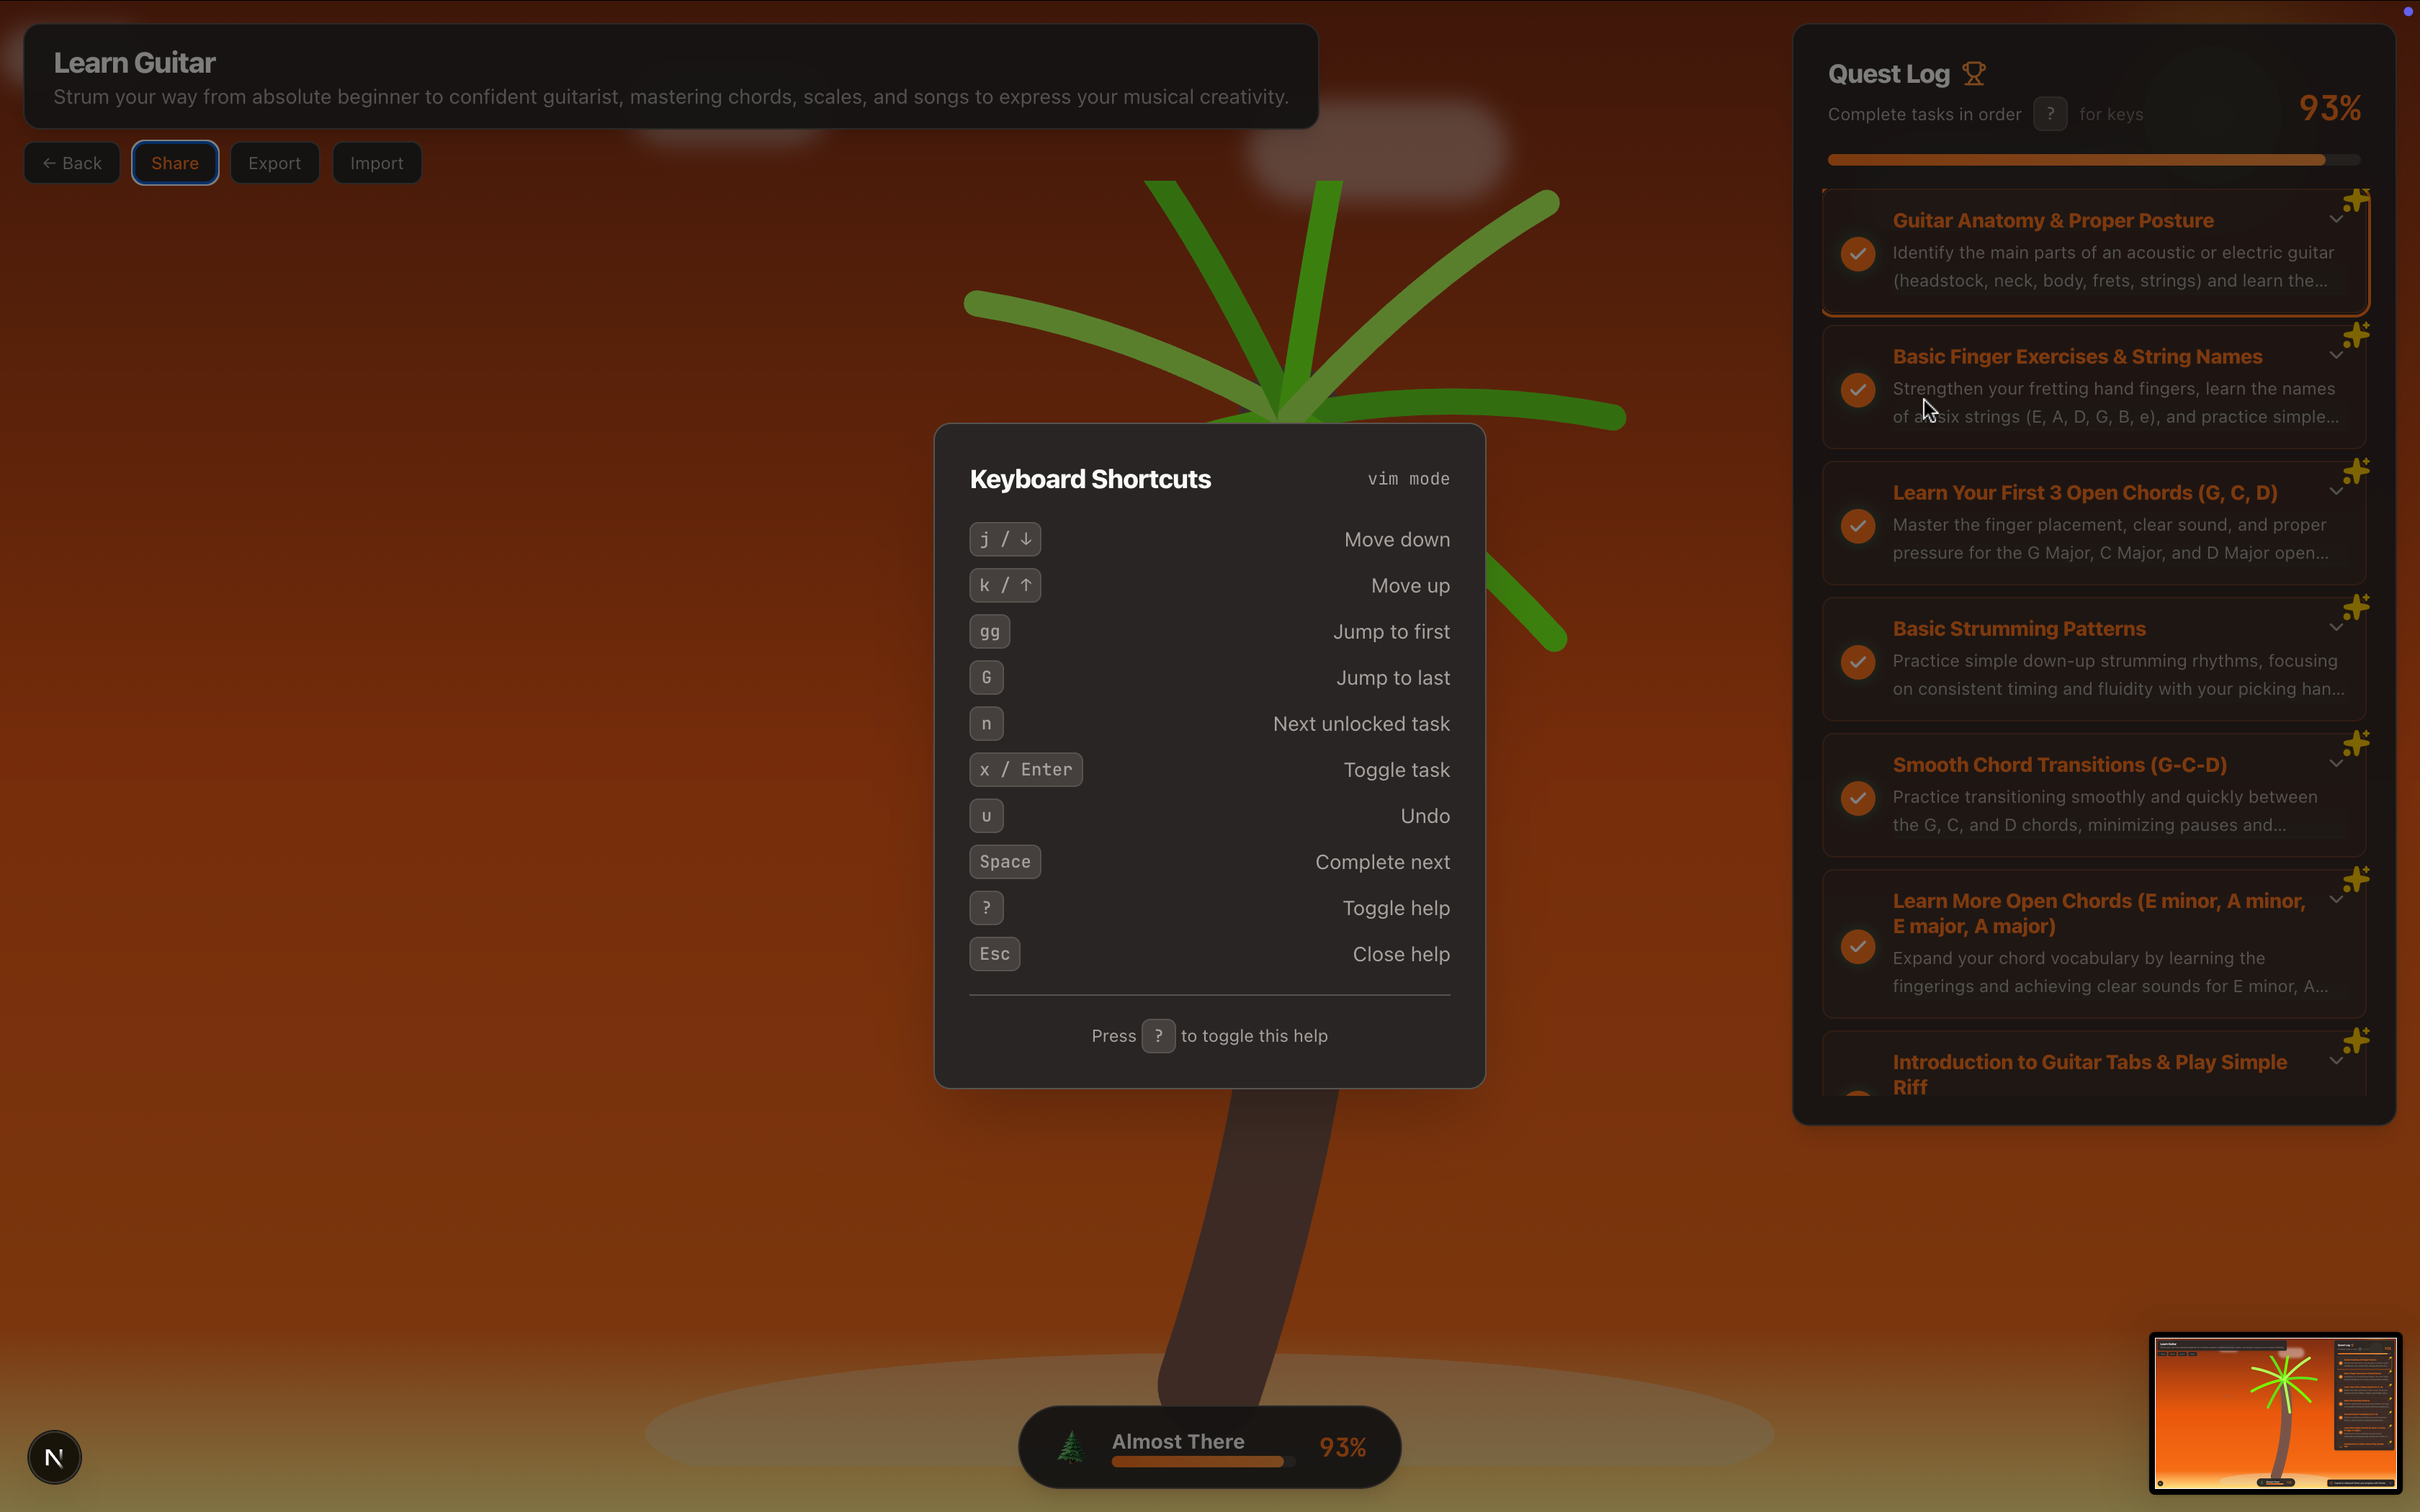This screenshot has width=2420, height=1512.
Task: Toggle the Smooth Chord Transitions task checkmark
Action: pyautogui.click(x=1858, y=797)
